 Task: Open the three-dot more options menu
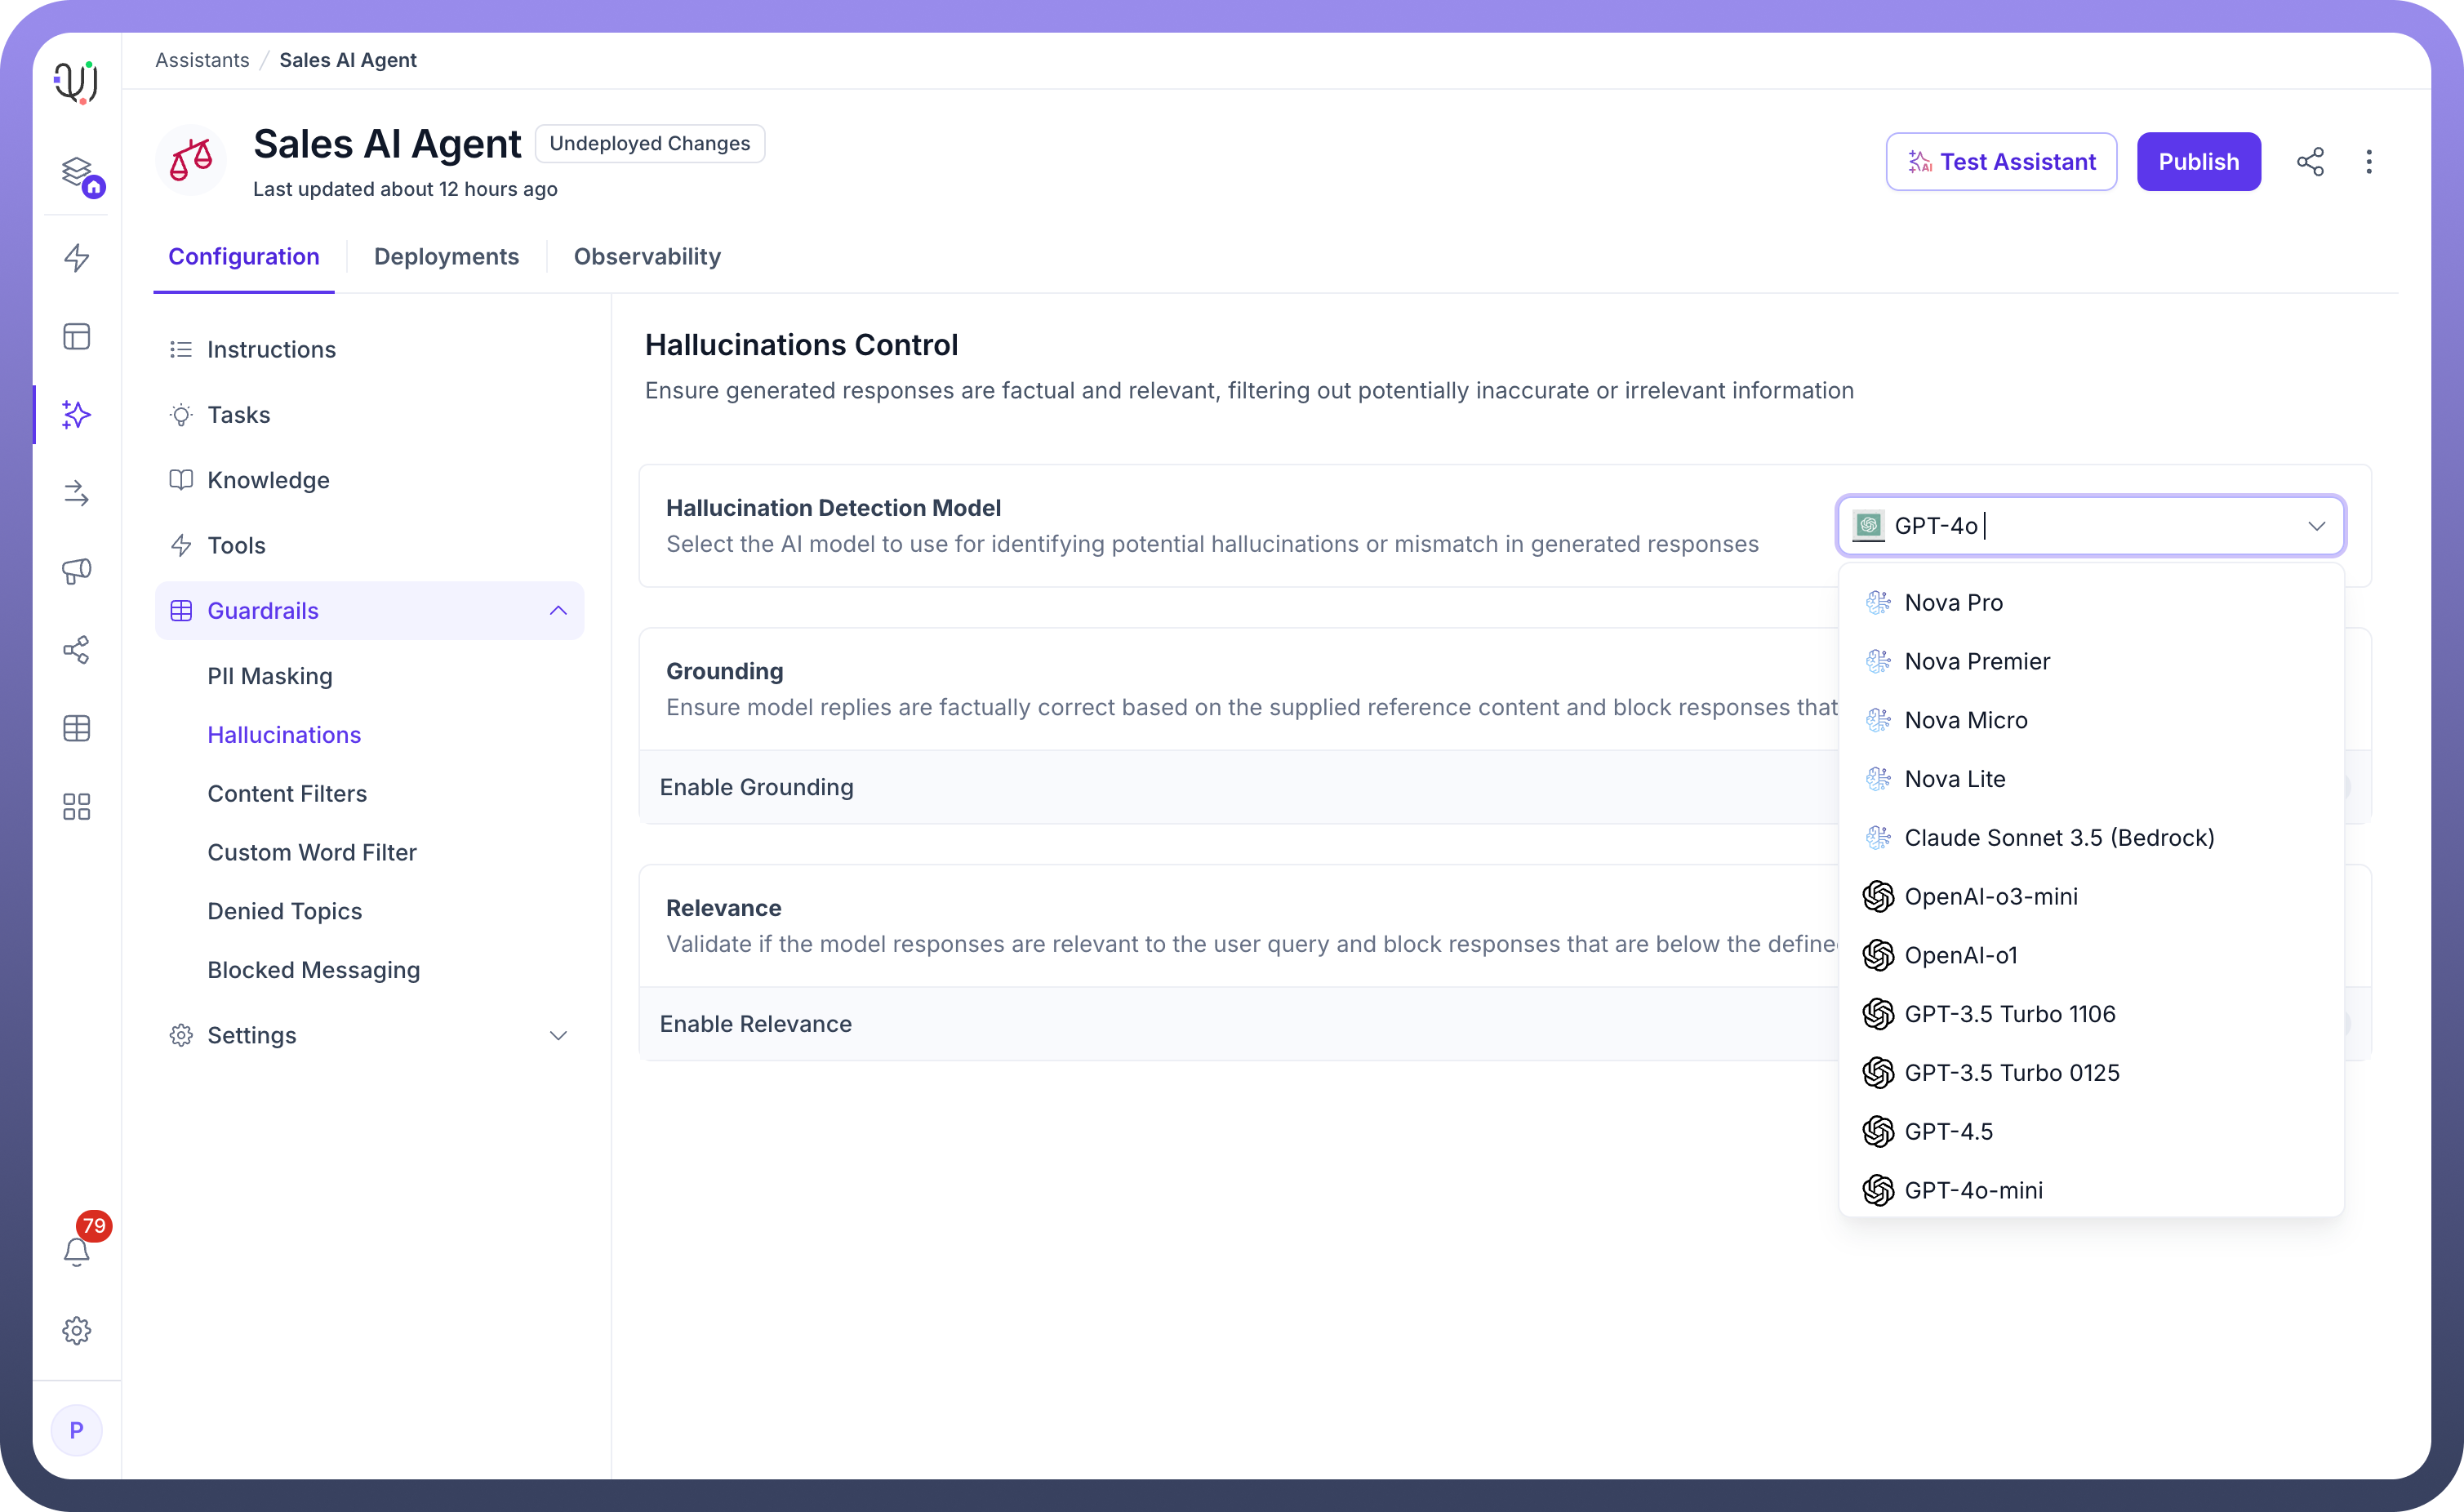pyautogui.click(x=2369, y=162)
